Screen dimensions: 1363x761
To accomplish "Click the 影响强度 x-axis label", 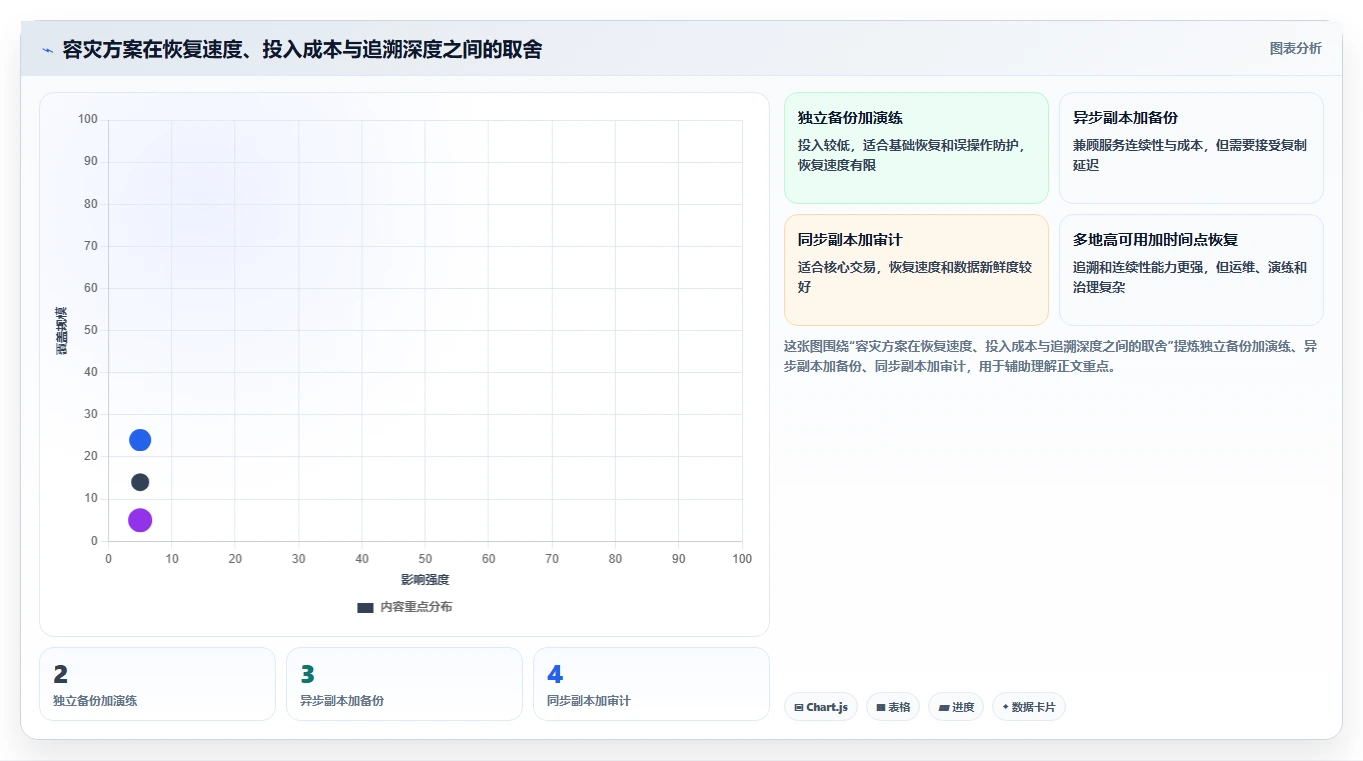I will click(425, 580).
